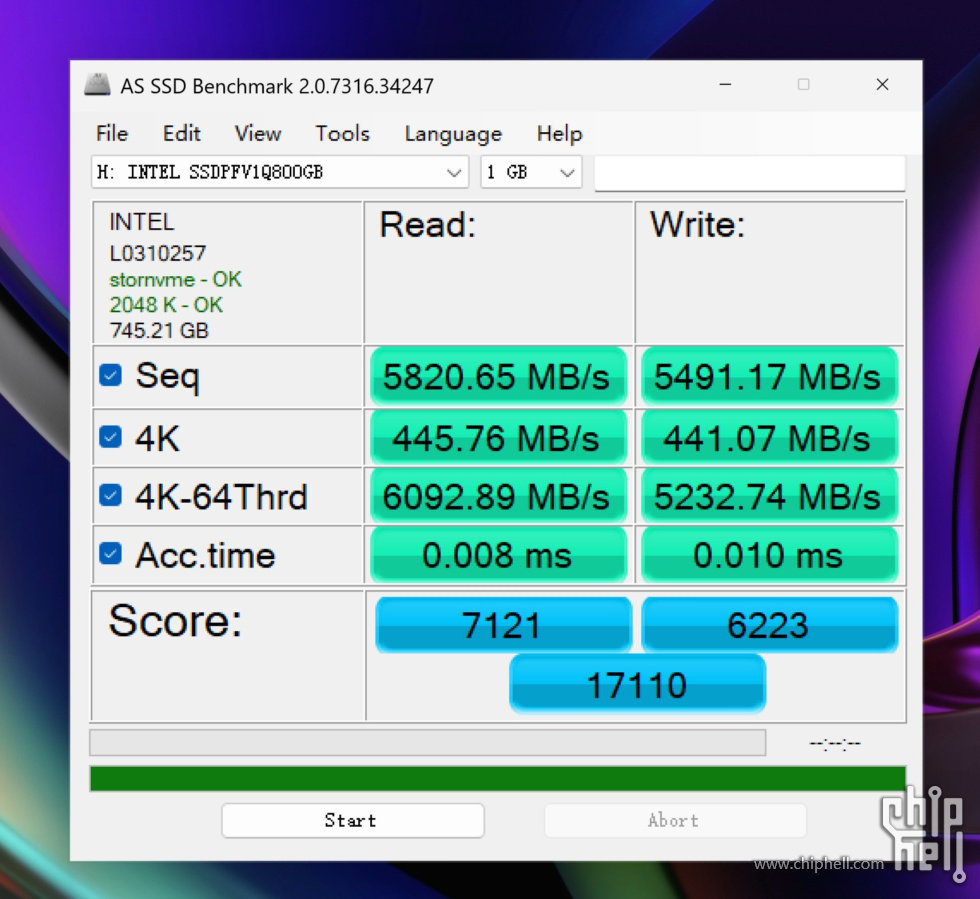
Task: Click the 745.21 GB capacity text
Action: coord(159,331)
